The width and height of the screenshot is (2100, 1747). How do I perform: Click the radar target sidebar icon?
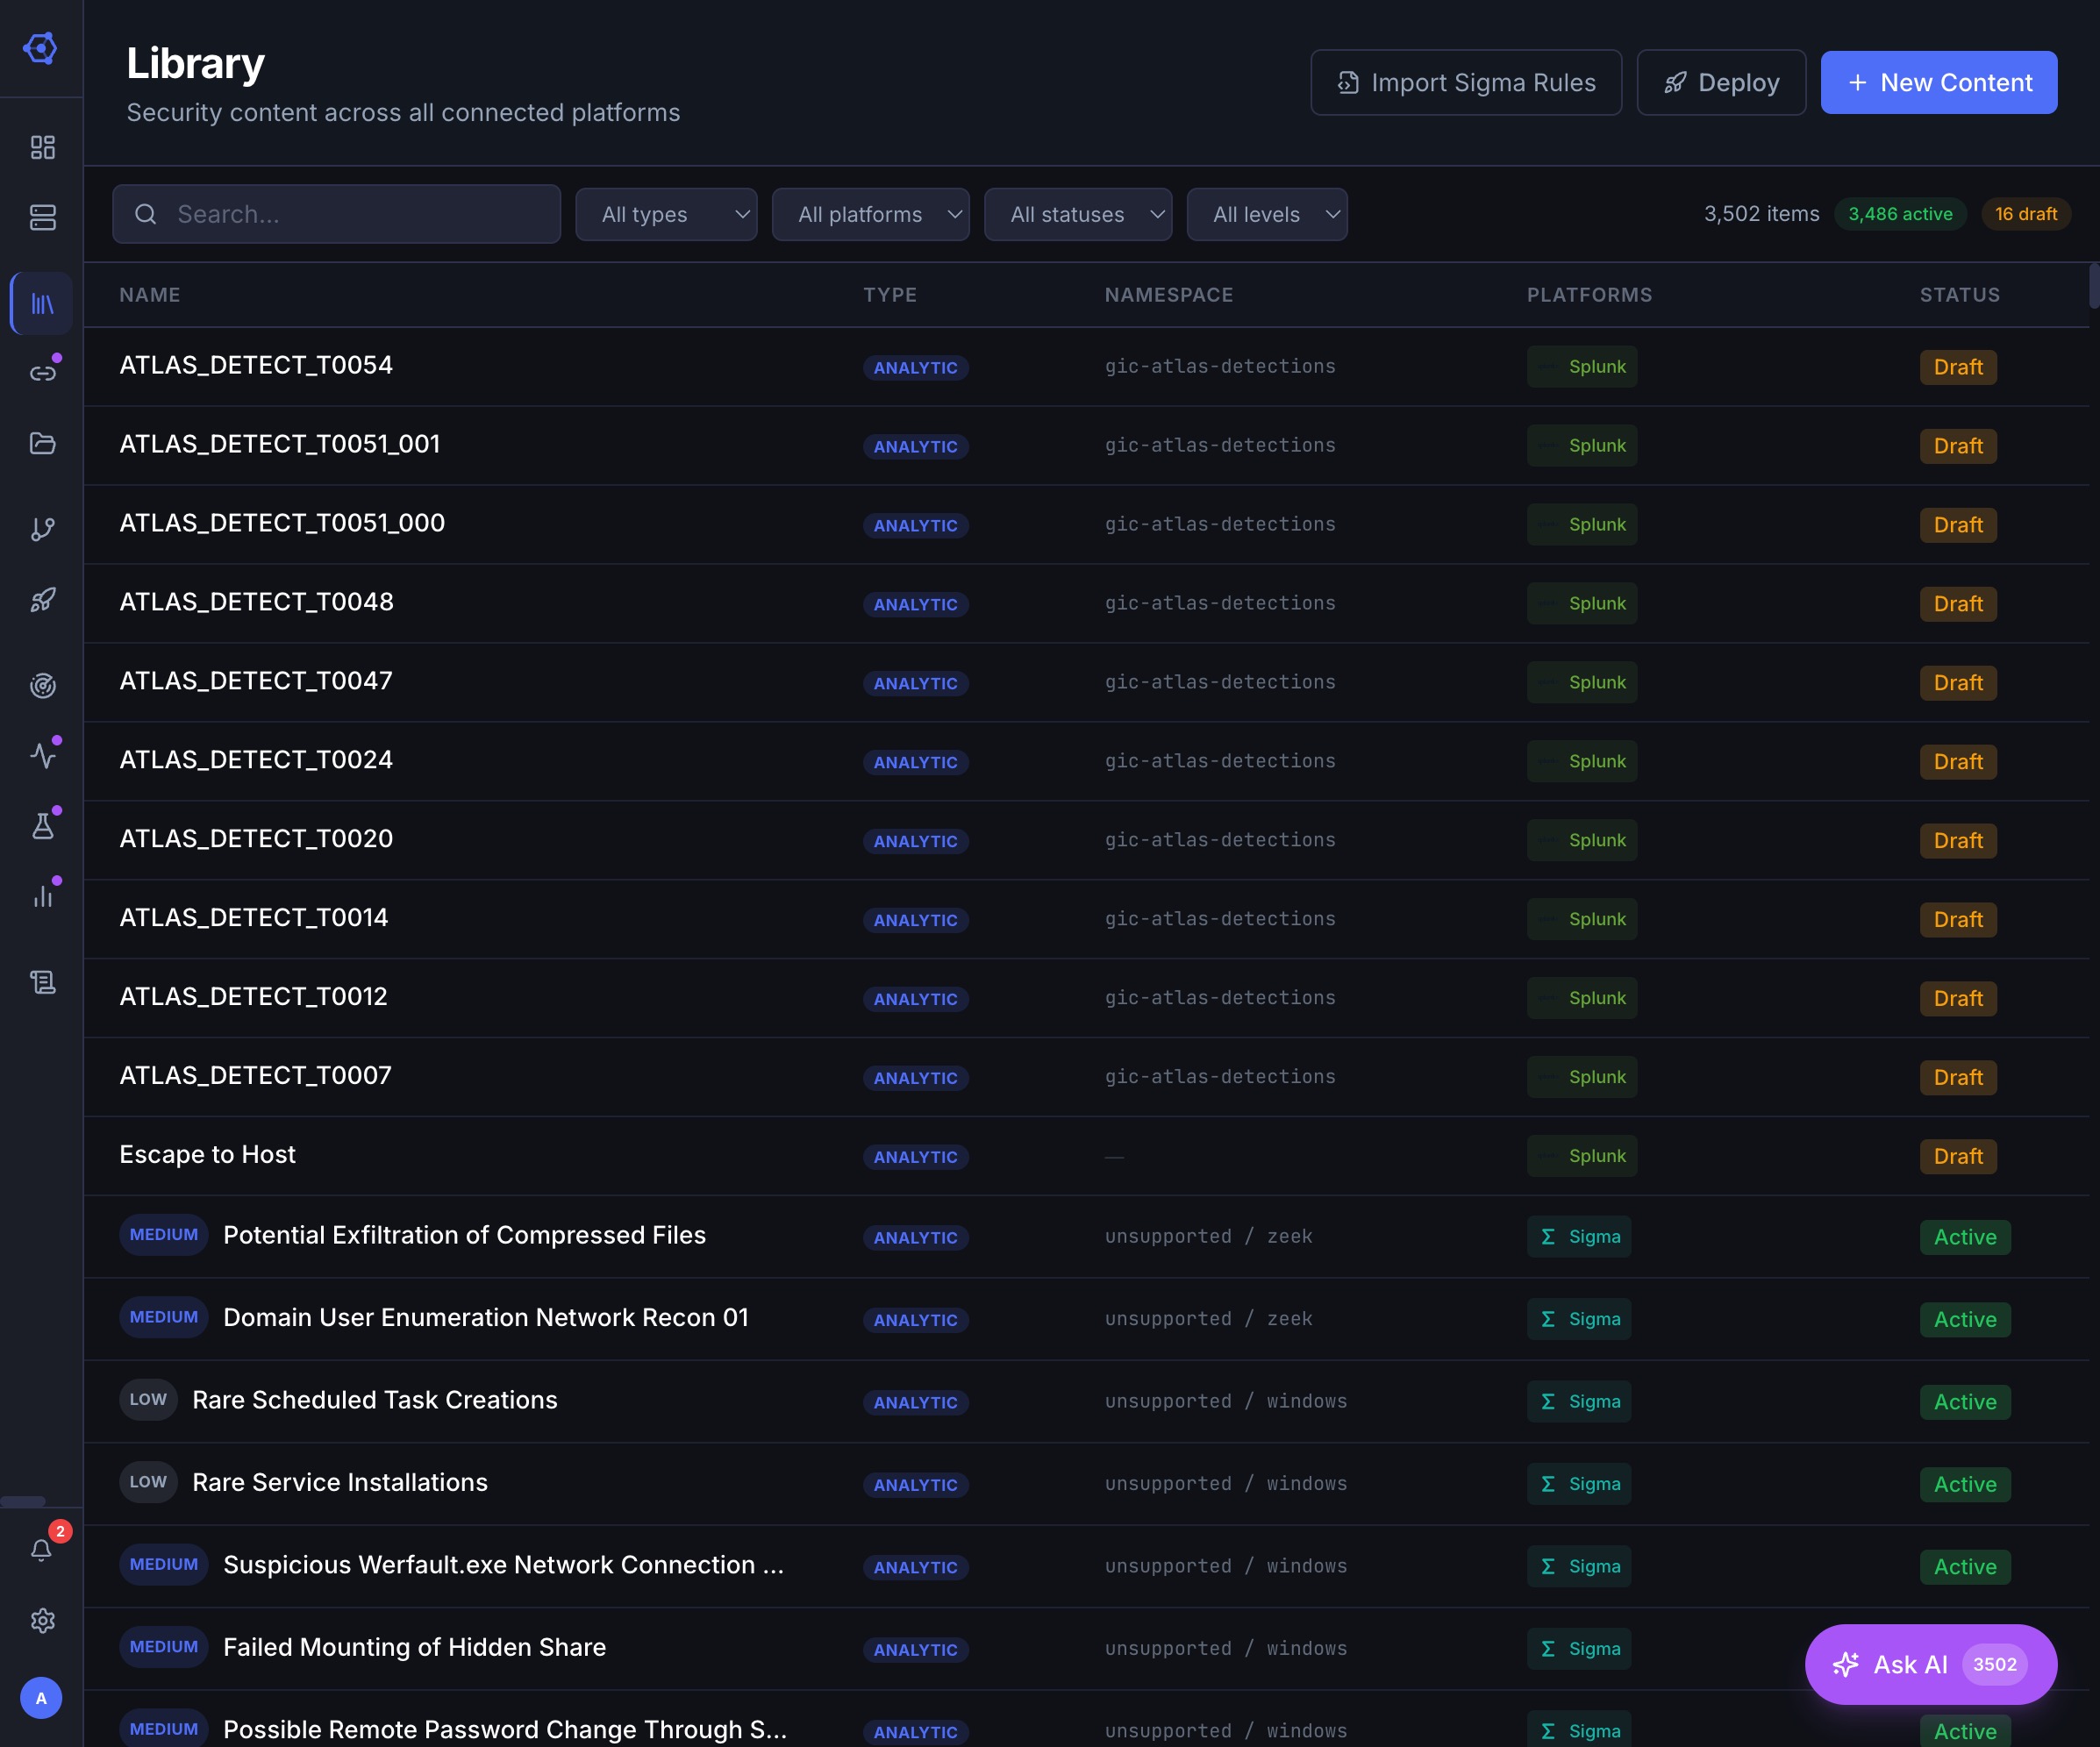[42, 686]
